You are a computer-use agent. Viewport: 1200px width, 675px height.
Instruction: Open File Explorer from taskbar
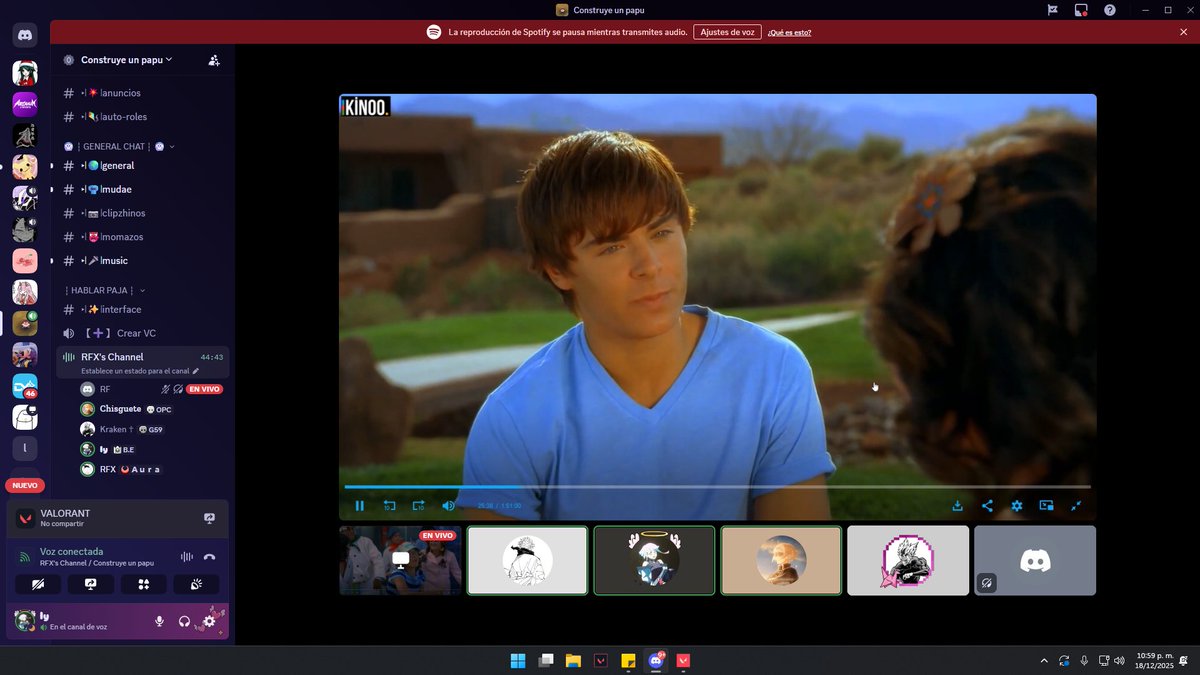573,660
